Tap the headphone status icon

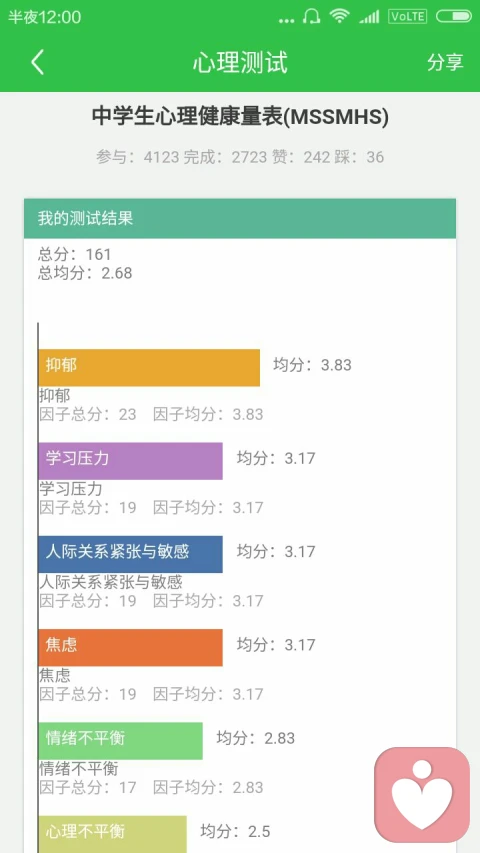coord(311,16)
